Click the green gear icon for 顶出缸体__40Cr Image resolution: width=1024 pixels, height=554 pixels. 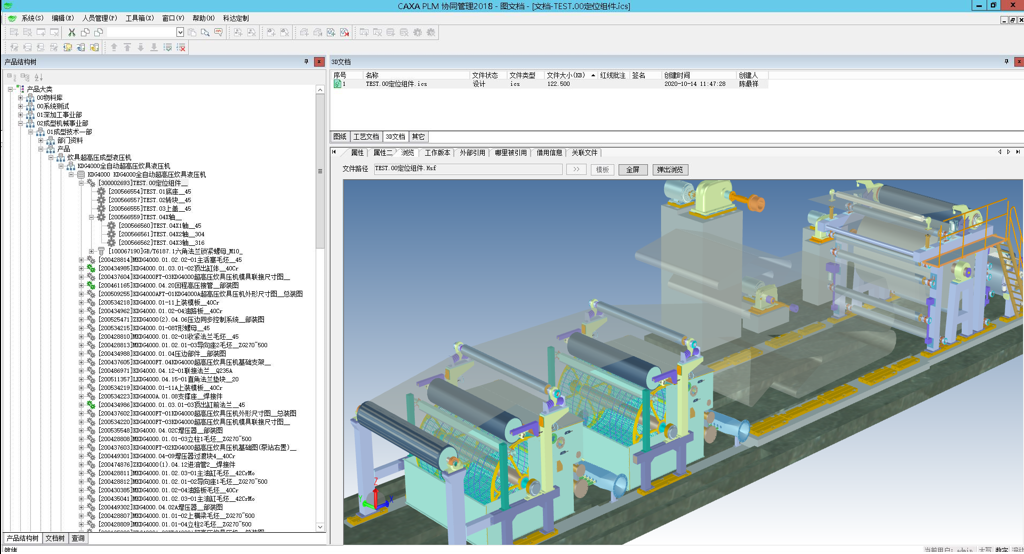coord(91,269)
